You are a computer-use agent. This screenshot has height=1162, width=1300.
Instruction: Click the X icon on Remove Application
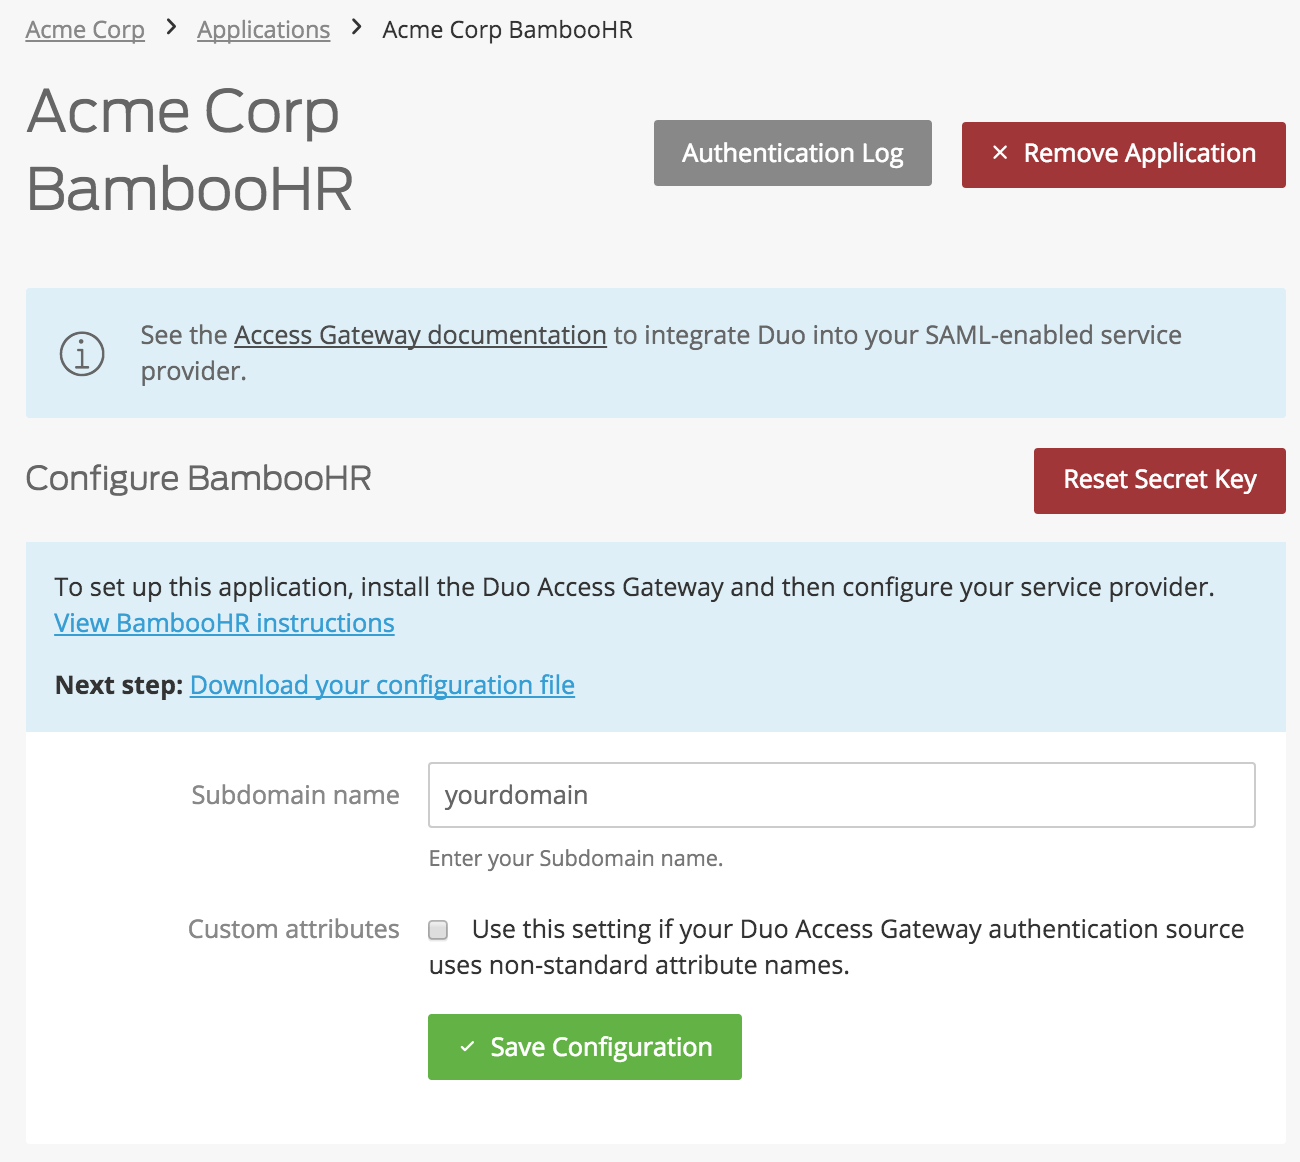click(999, 153)
